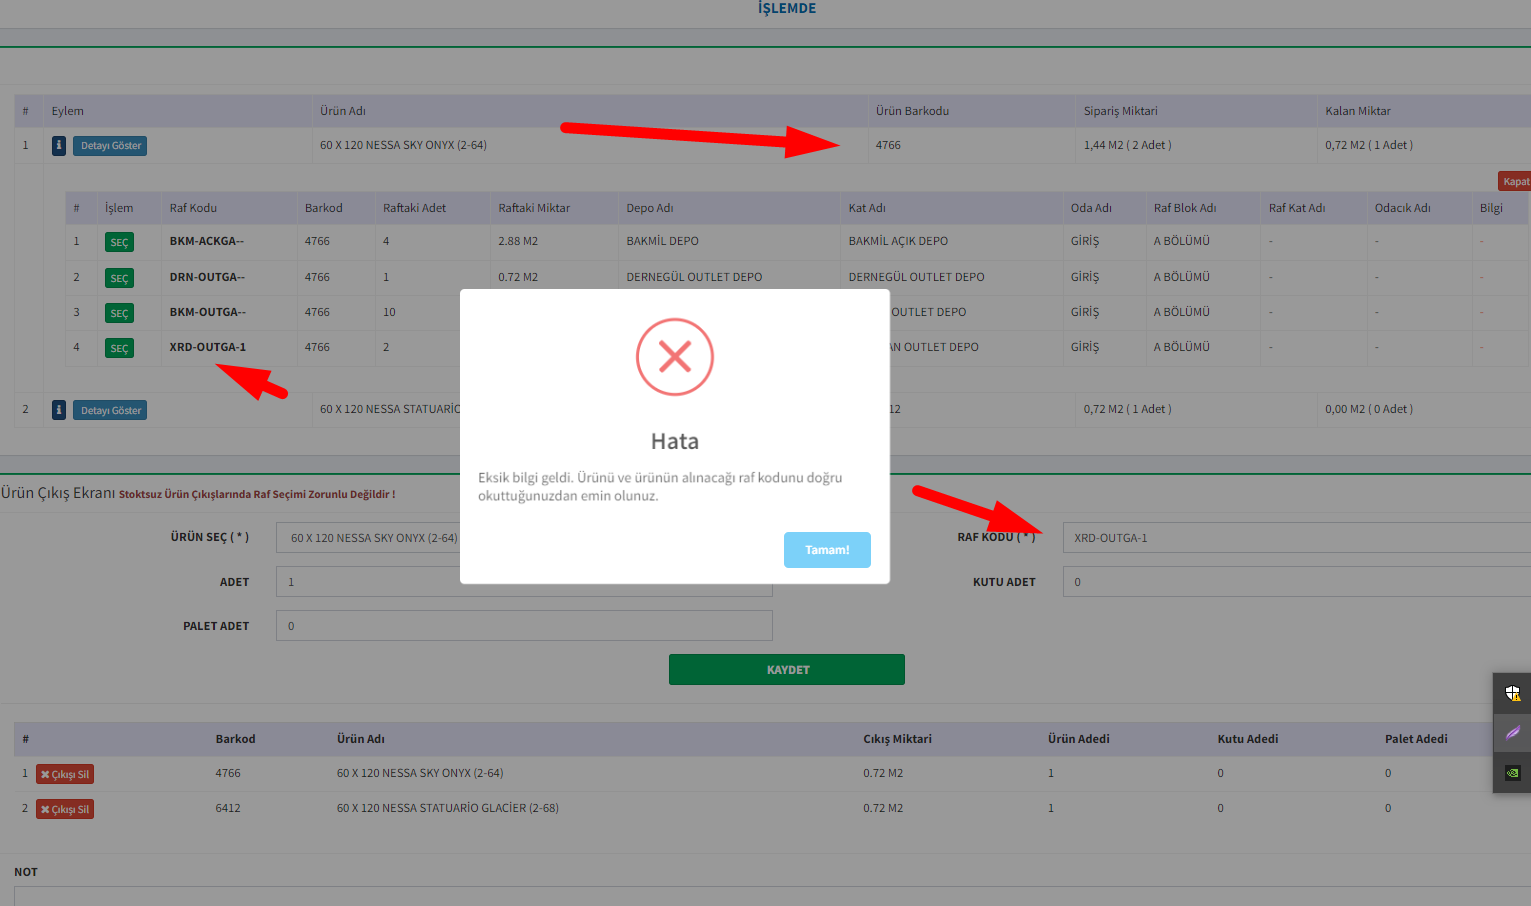The image size is (1531, 906).
Task: Remove barcode 6412 exit with Çıkışı Sil
Action: pyautogui.click(x=65, y=809)
